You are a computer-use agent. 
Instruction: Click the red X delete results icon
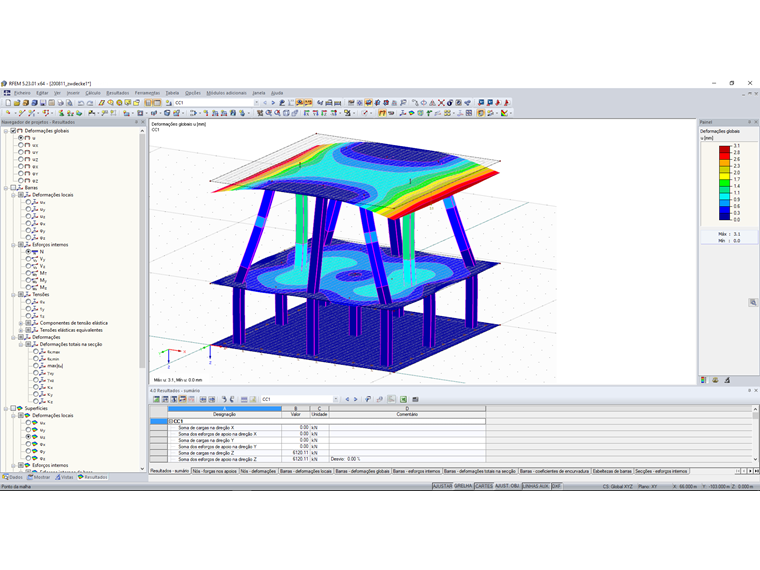[x=441, y=103]
